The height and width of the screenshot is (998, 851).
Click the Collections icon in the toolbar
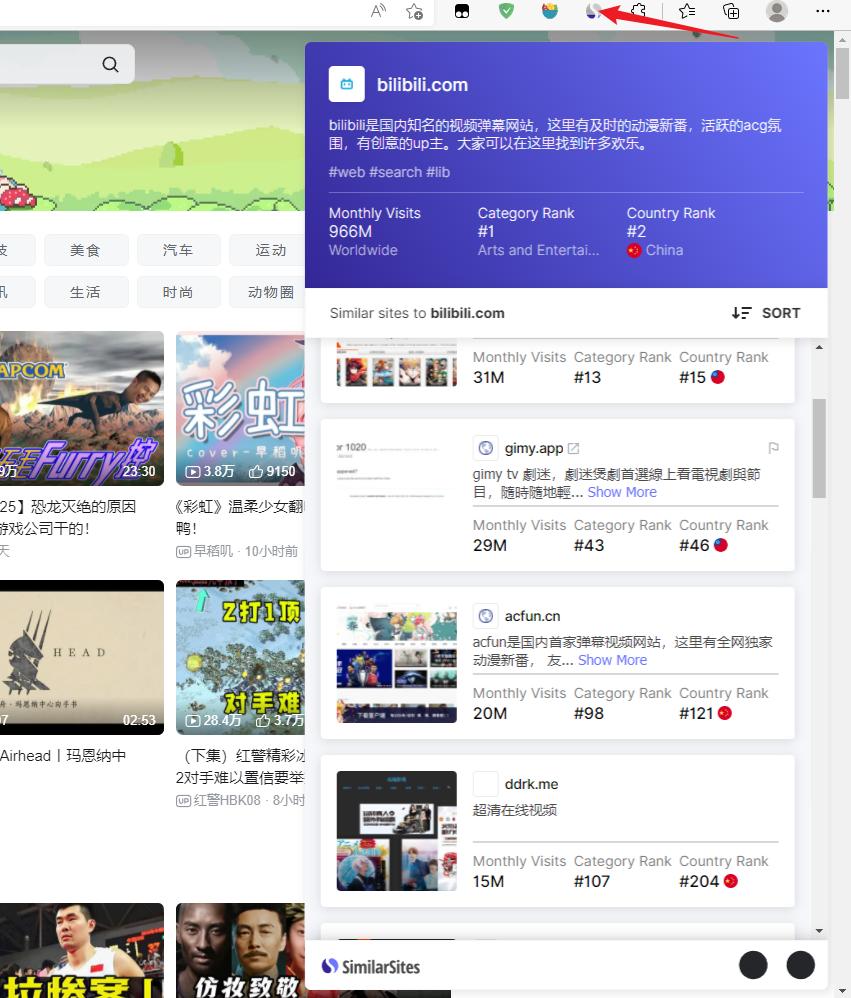(730, 12)
